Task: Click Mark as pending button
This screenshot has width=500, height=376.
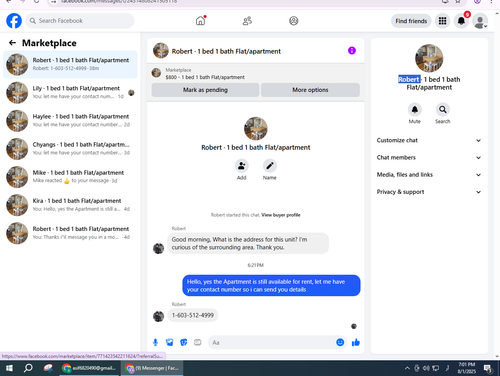Action: (x=205, y=90)
